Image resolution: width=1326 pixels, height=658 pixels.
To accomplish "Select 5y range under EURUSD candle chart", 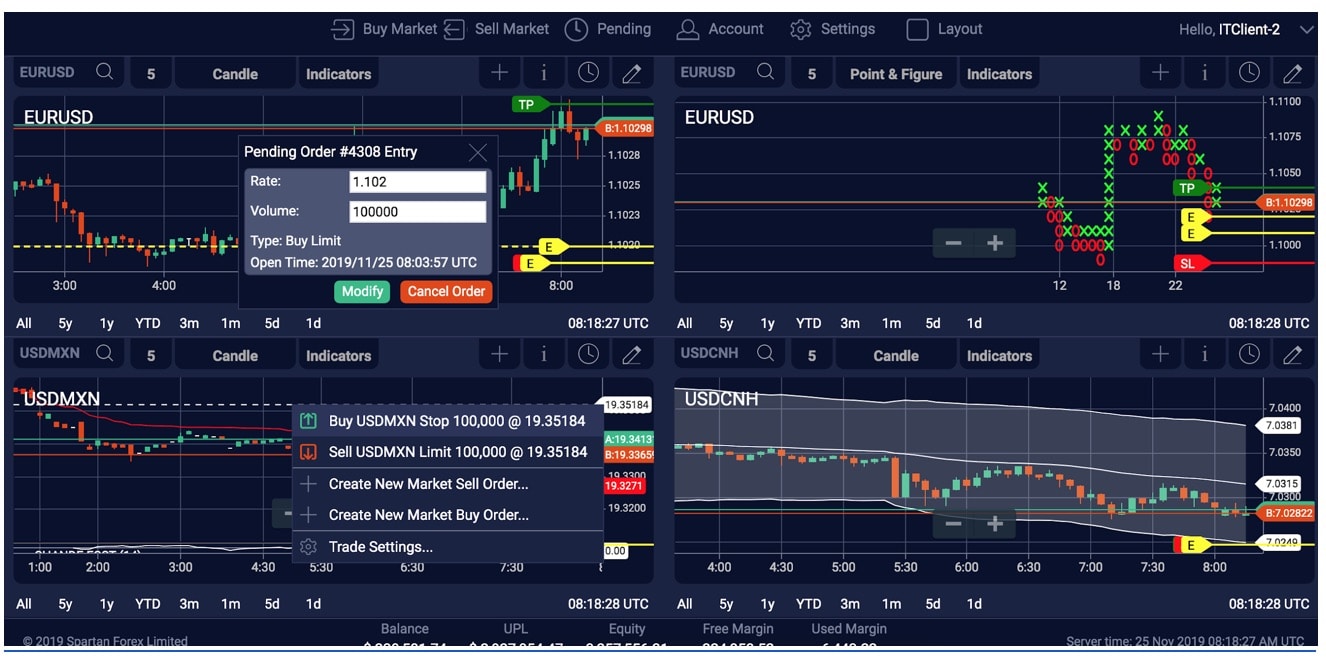I will click(x=66, y=323).
